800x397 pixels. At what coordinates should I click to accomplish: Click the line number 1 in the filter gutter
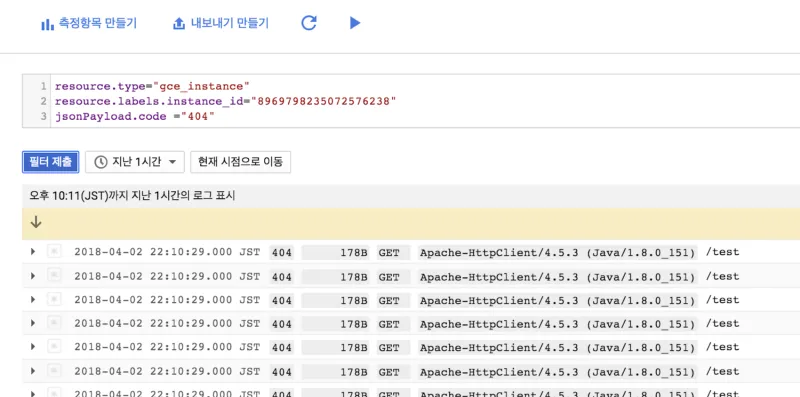pyautogui.click(x=44, y=86)
